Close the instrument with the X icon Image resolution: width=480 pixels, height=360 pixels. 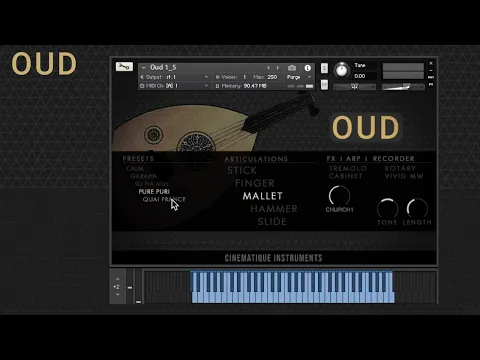pos(431,63)
